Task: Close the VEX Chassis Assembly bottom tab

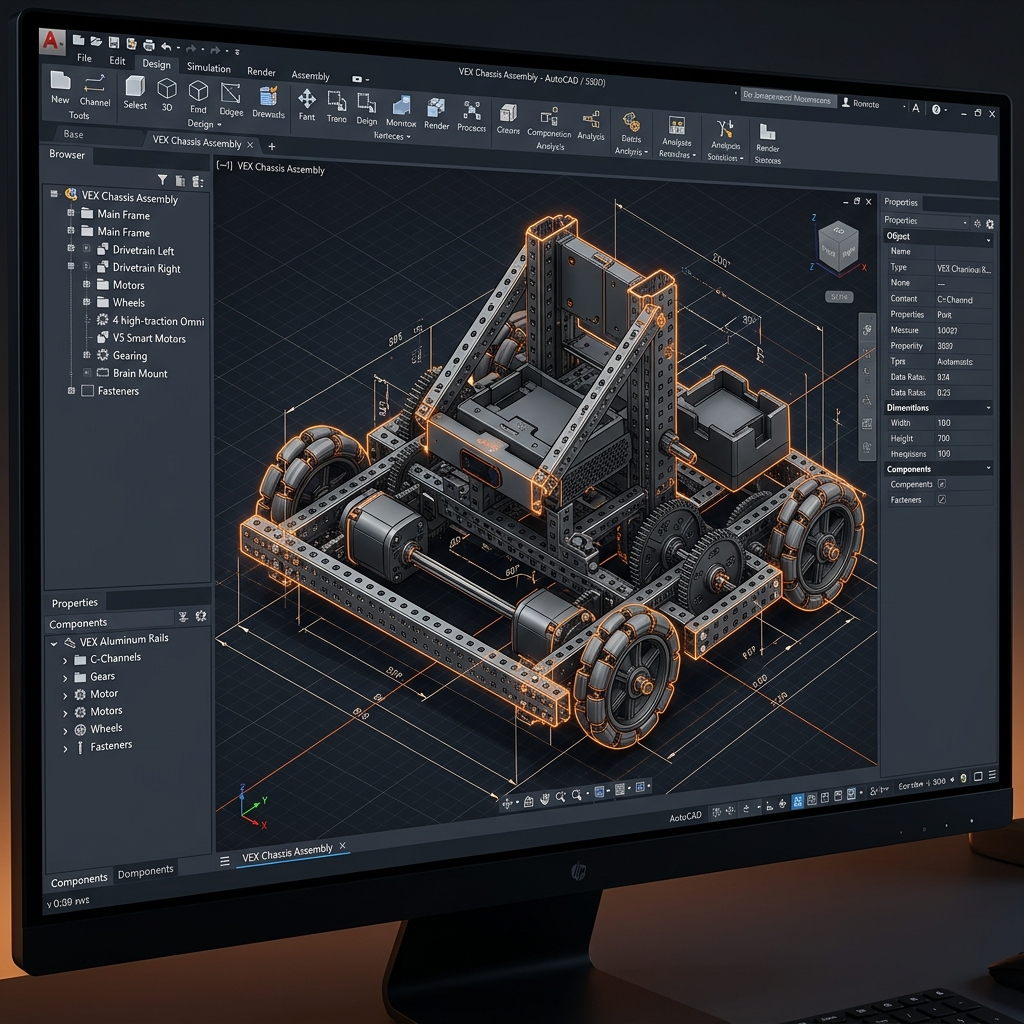Action: point(342,846)
